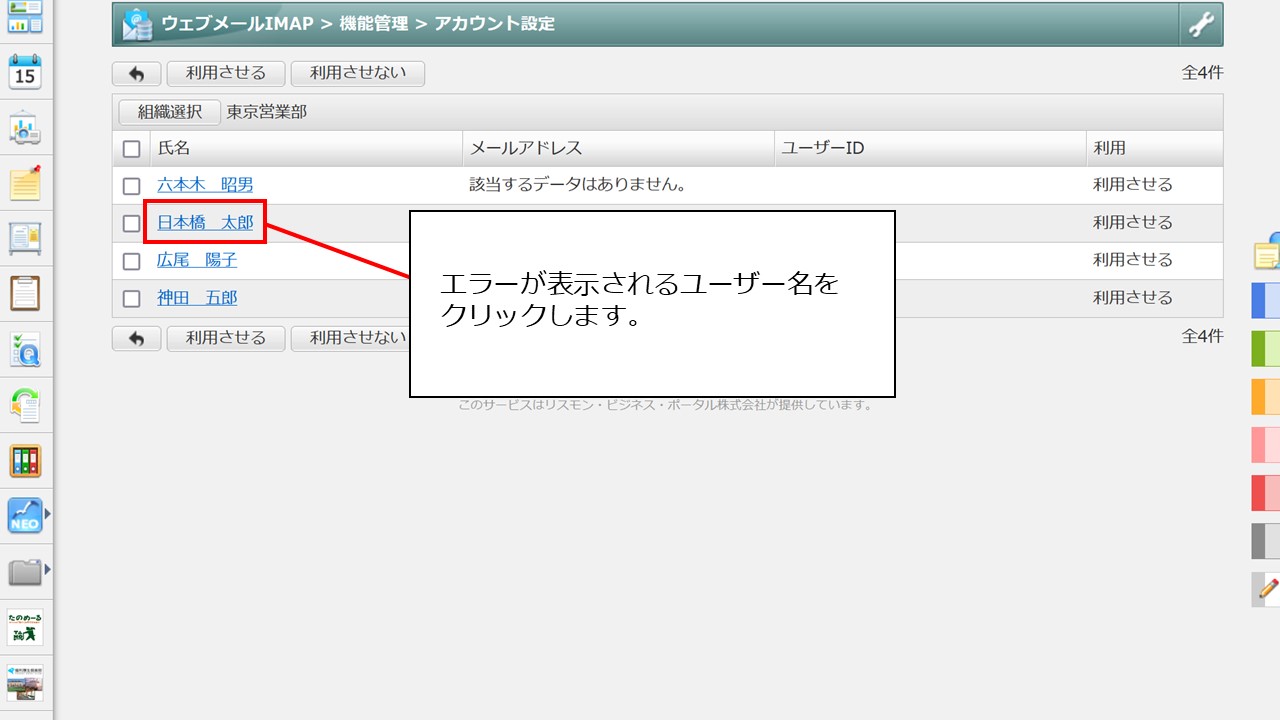Open the photo banner thumbnail below たのめーる

point(25,682)
